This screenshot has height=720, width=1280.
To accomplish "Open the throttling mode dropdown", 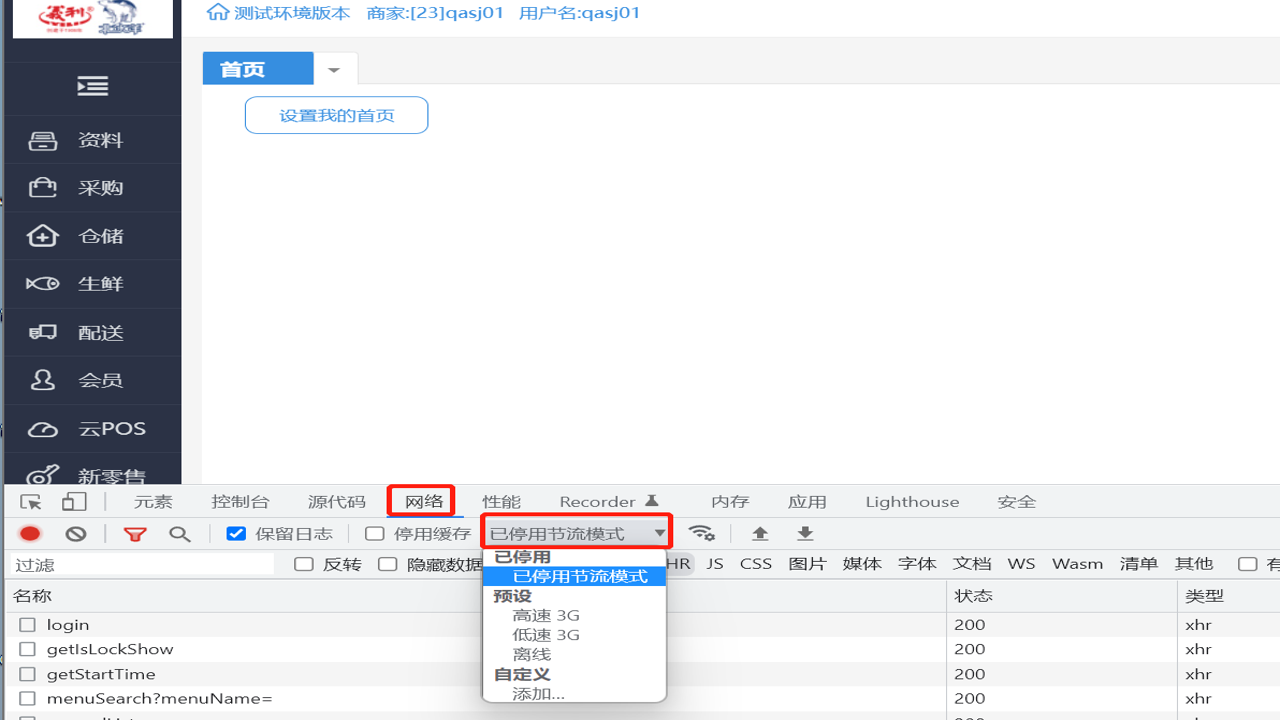I will click(577, 533).
